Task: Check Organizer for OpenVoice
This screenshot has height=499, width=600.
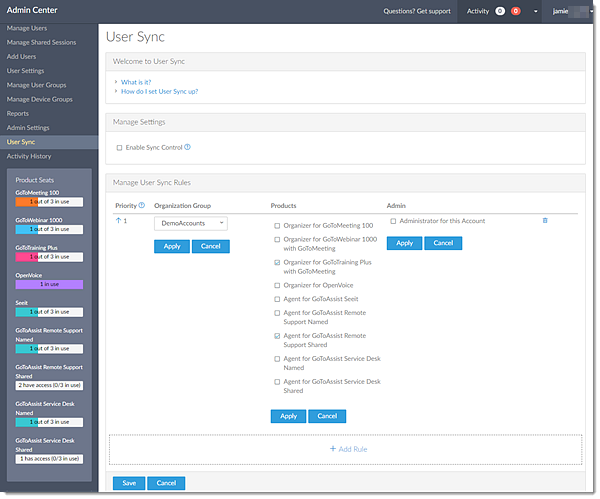Action: pyautogui.click(x=277, y=285)
